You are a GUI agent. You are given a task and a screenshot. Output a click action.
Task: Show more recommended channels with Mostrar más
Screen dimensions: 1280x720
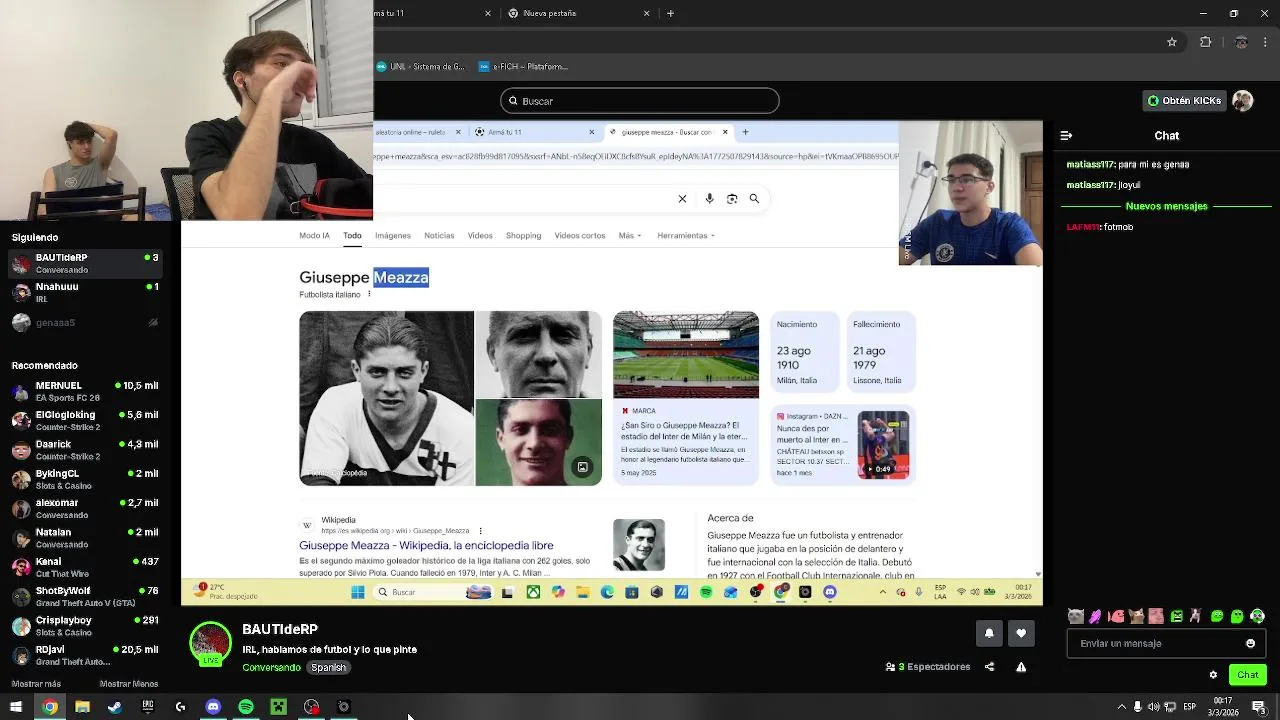(x=36, y=684)
